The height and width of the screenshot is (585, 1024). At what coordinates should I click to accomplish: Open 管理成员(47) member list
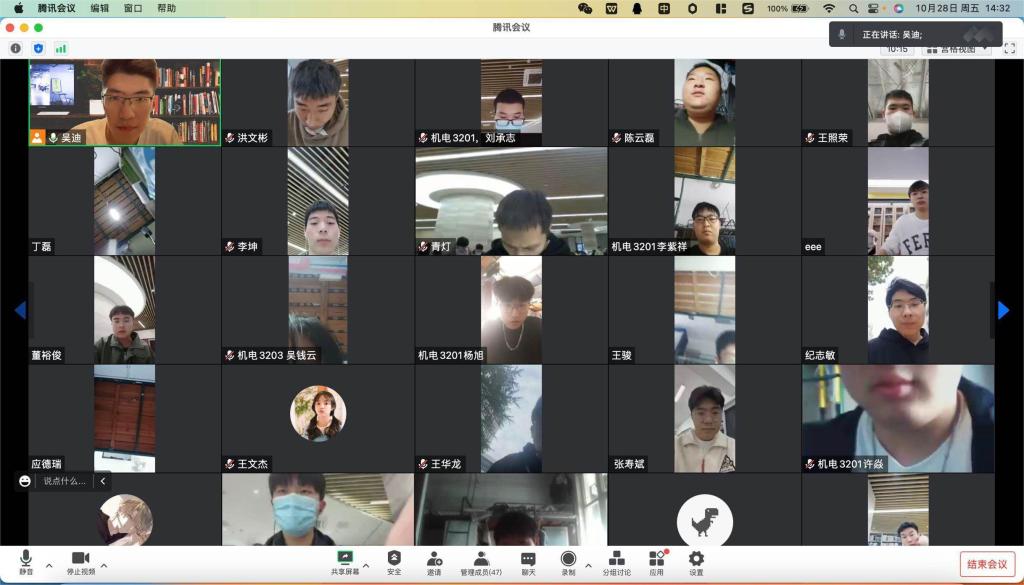481,562
